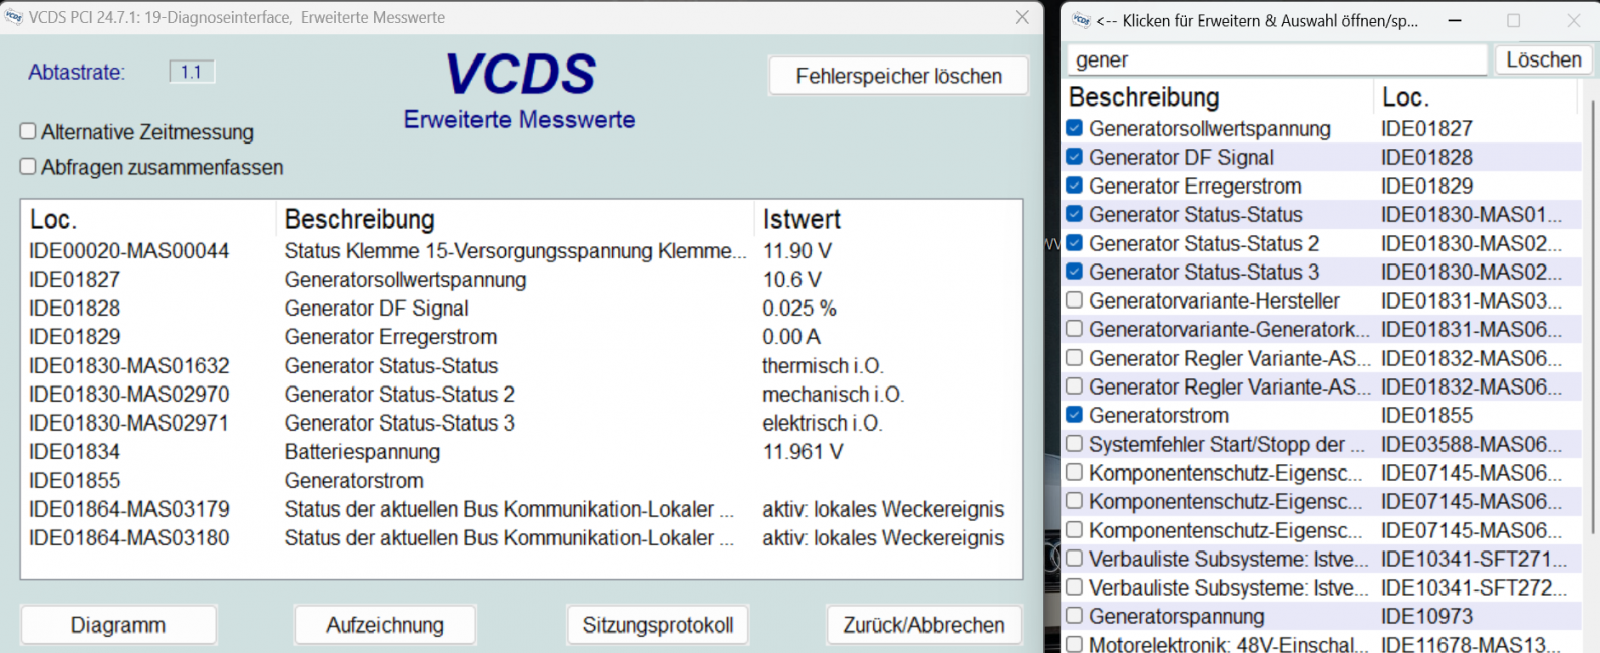This screenshot has height=653, width=1600.
Task: Click IDE01855 in measurement table
Action: [75, 480]
